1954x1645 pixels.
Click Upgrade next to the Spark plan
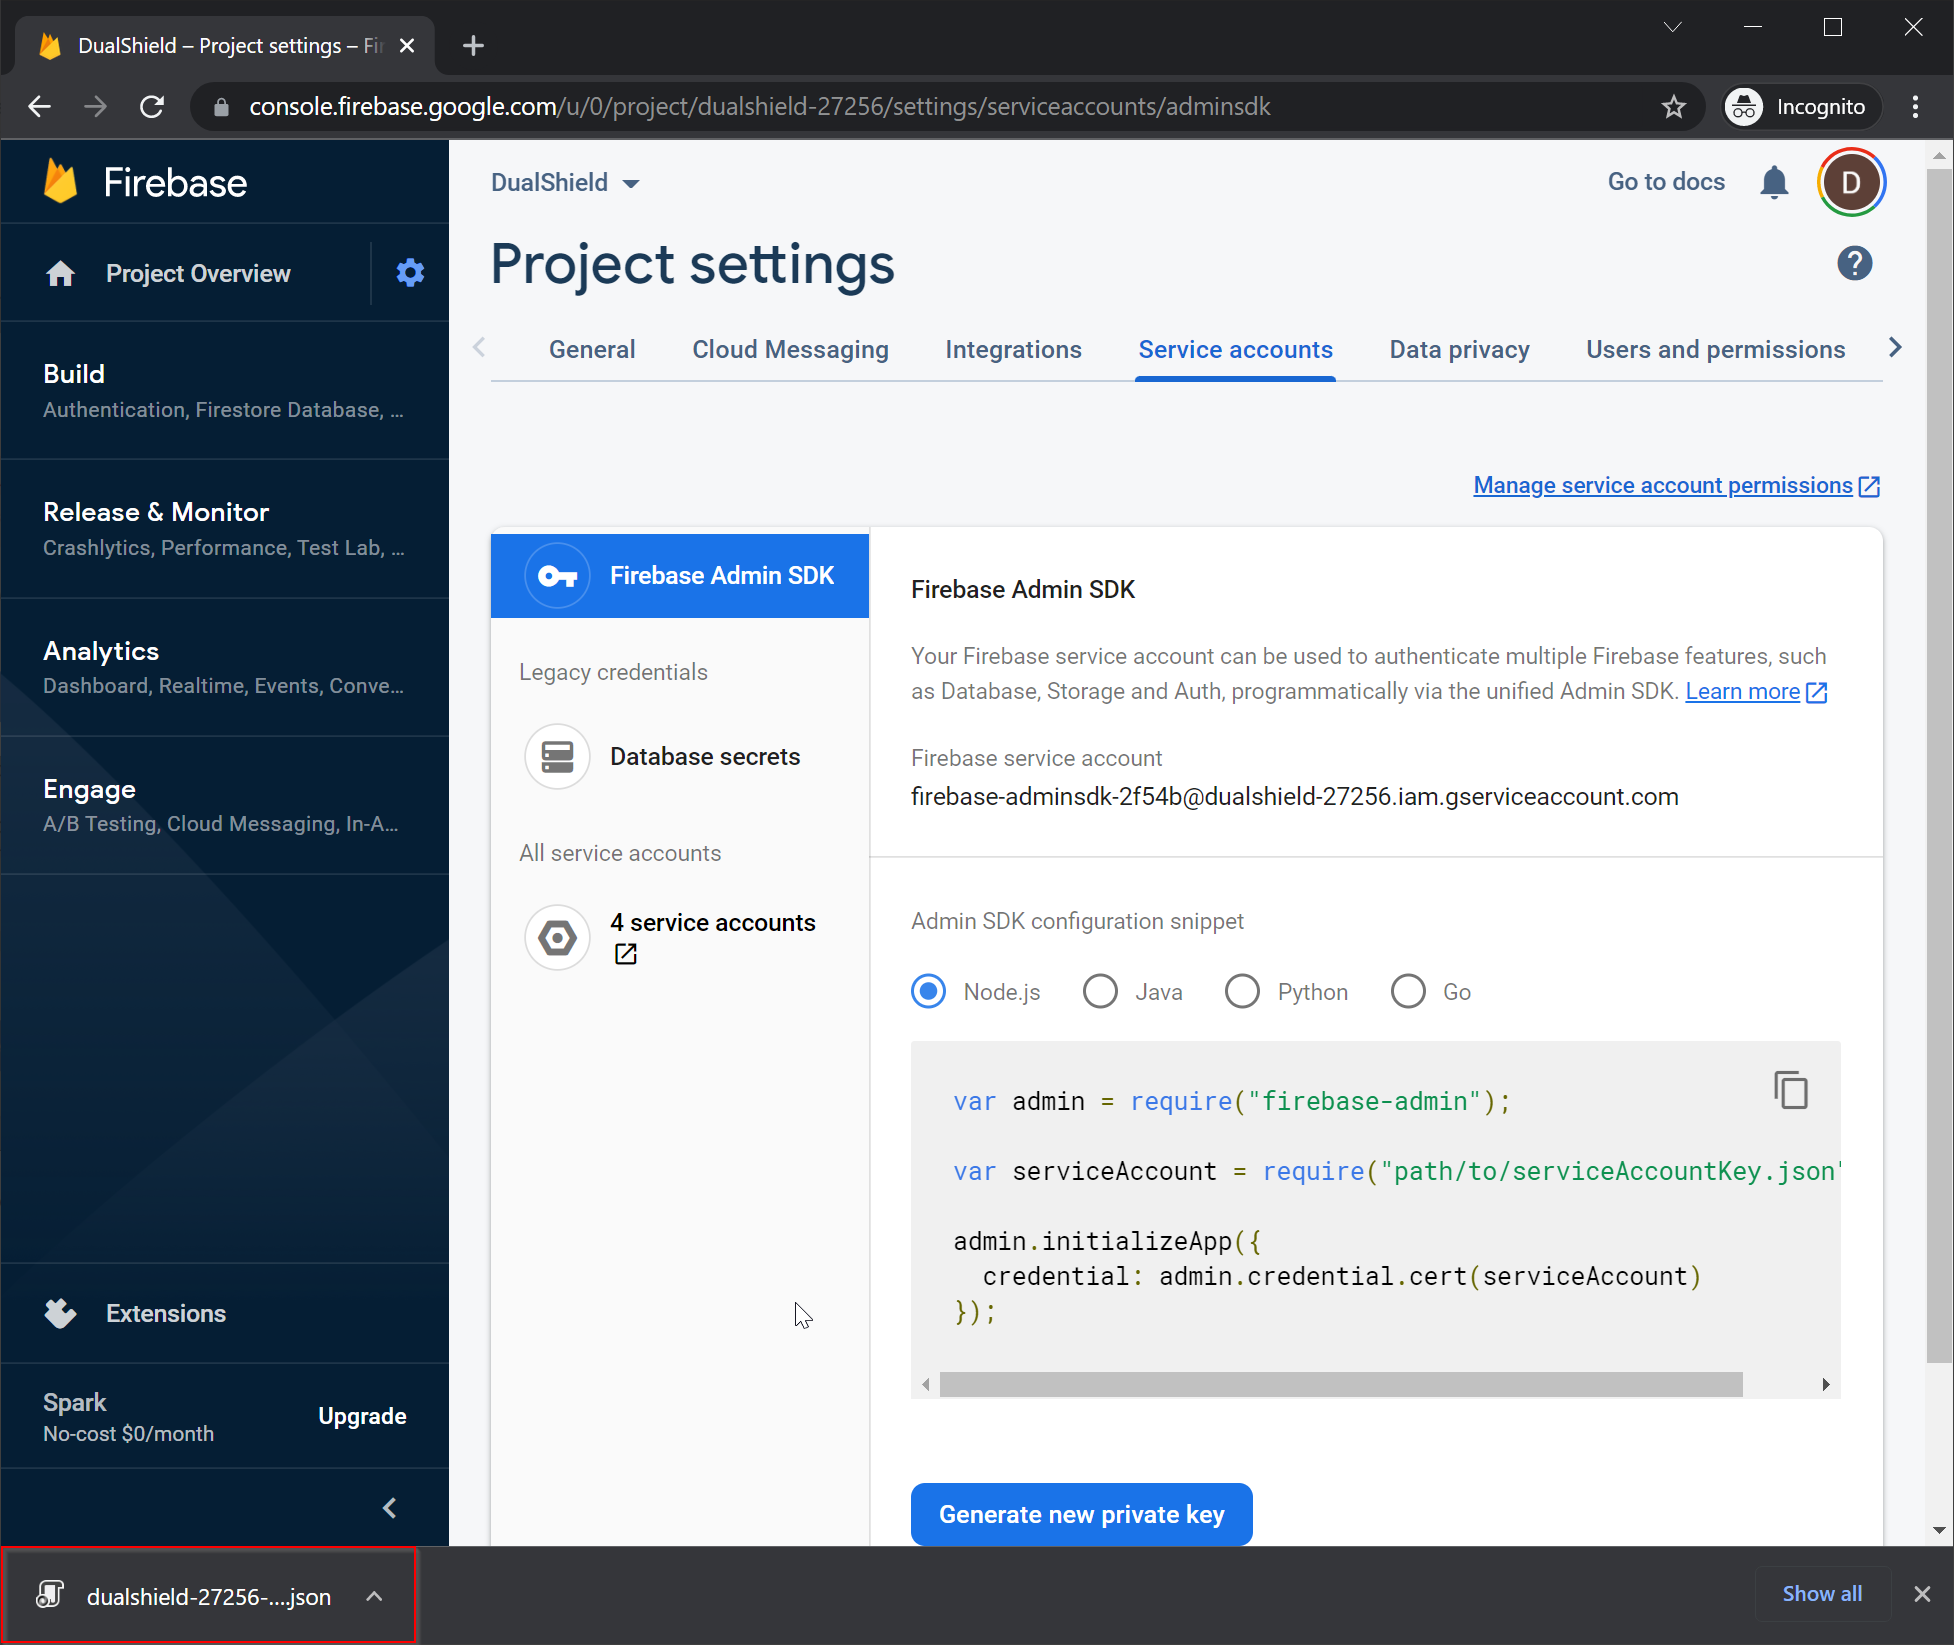point(362,1416)
